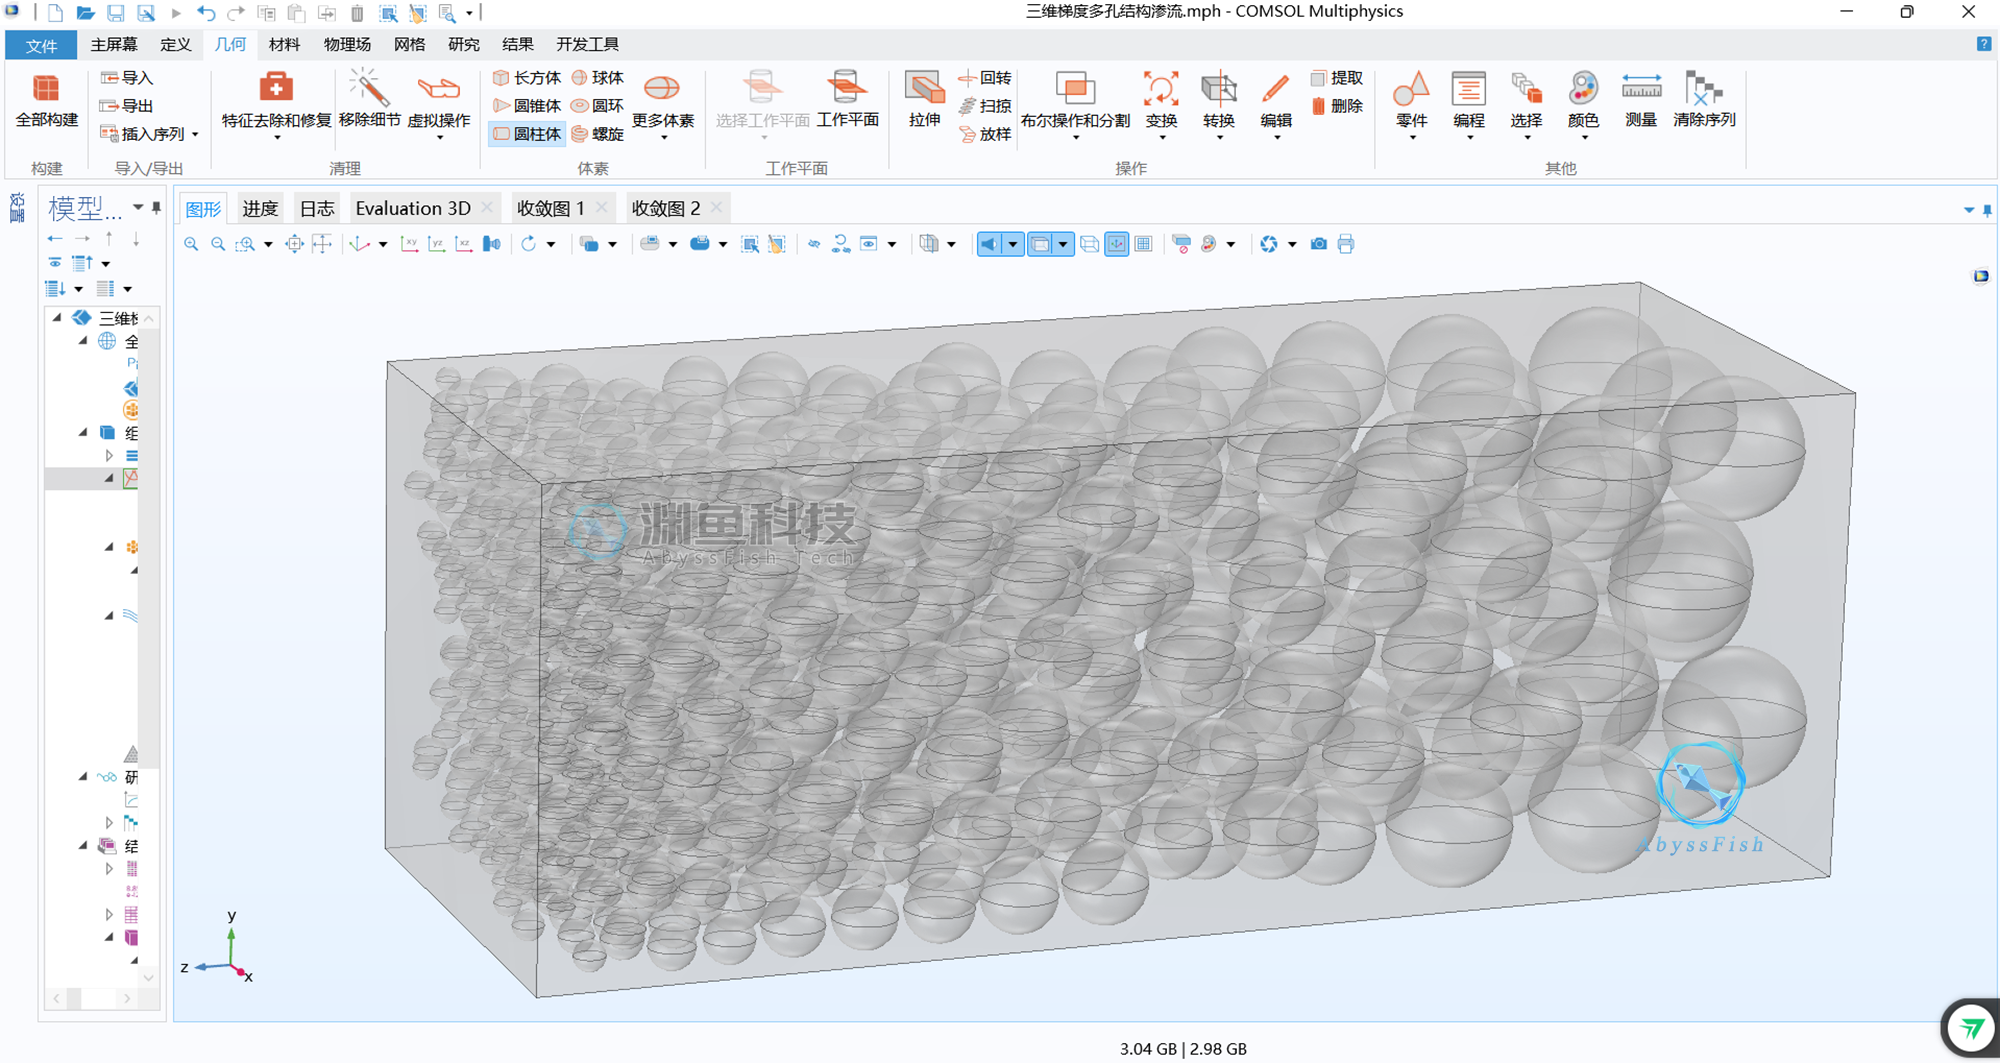Switch to the 主屏幕 ribbon tab
The width and height of the screenshot is (2000, 1063).
(114, 44)
